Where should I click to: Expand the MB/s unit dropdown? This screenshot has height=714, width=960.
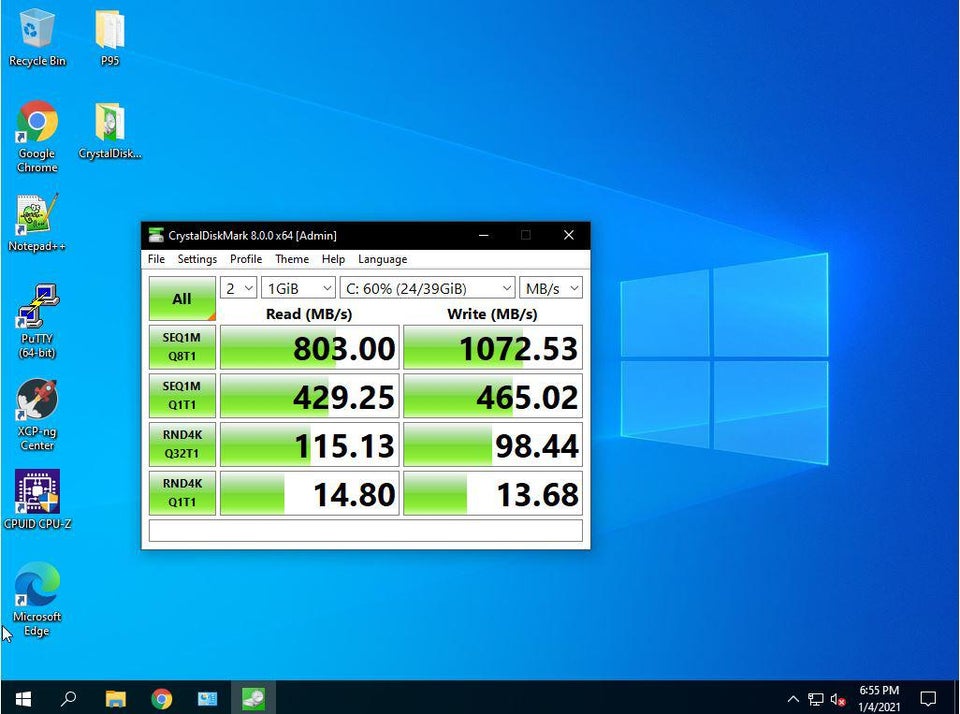(x=550, y=288)
